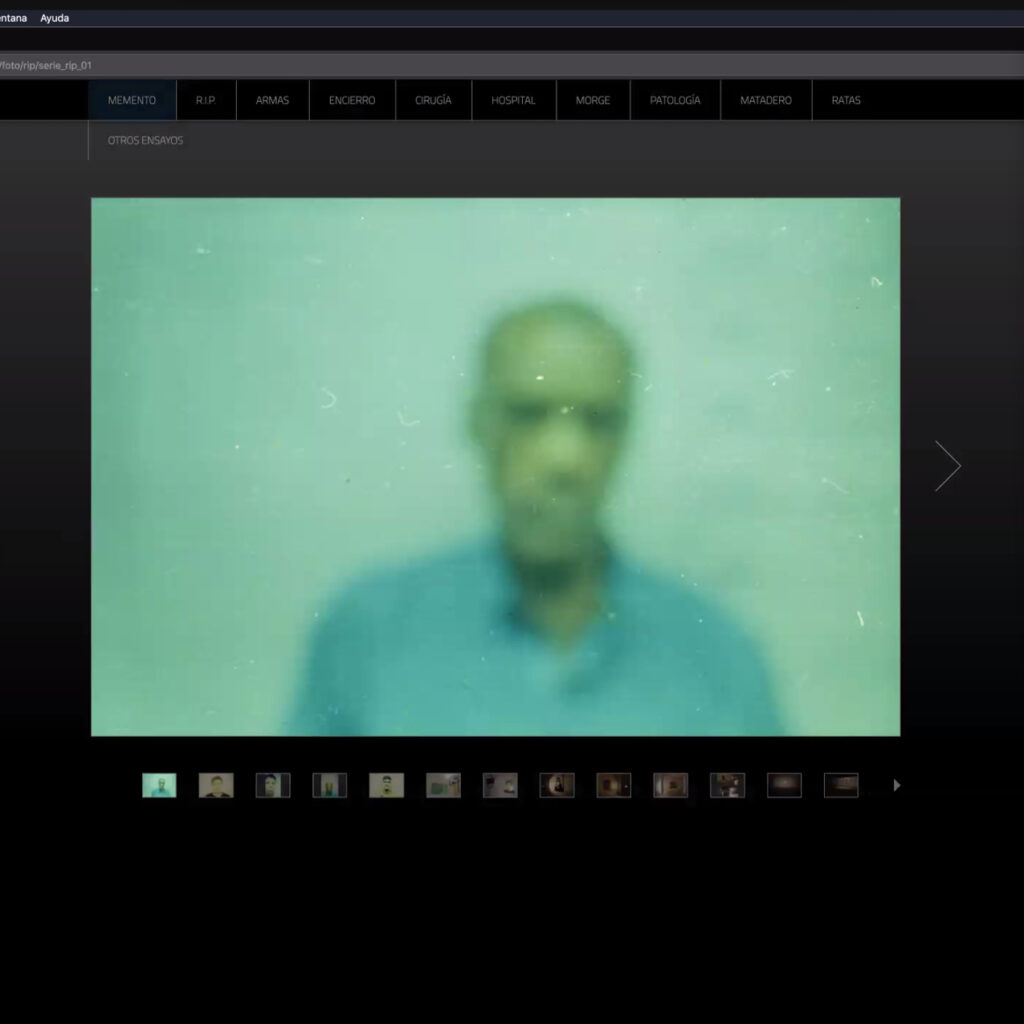Open the R.I.P. gallery tab

pos(206,100)
